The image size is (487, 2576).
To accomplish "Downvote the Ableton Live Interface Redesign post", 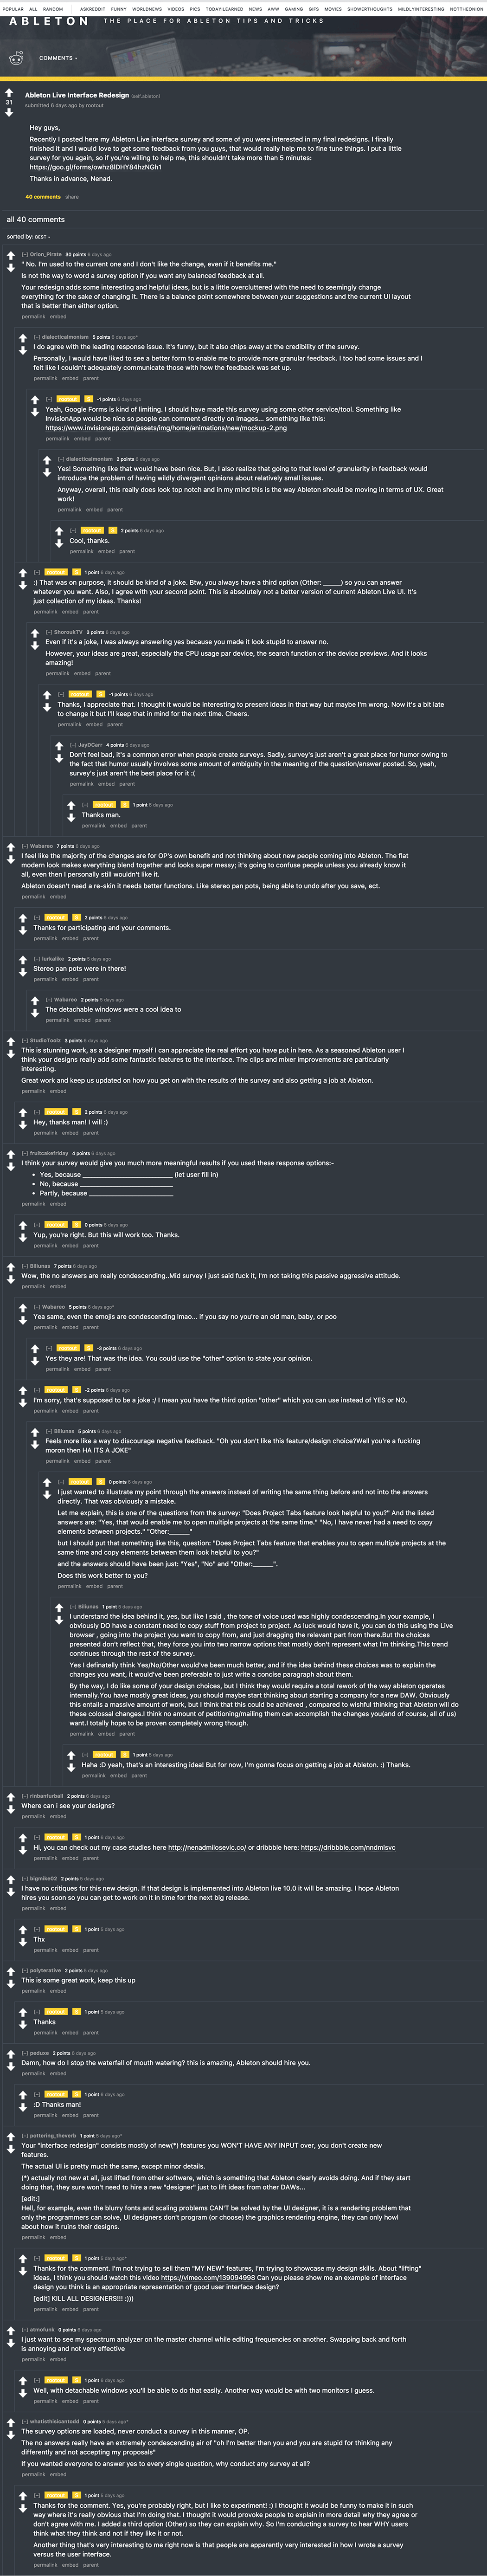I will point(9,112).
